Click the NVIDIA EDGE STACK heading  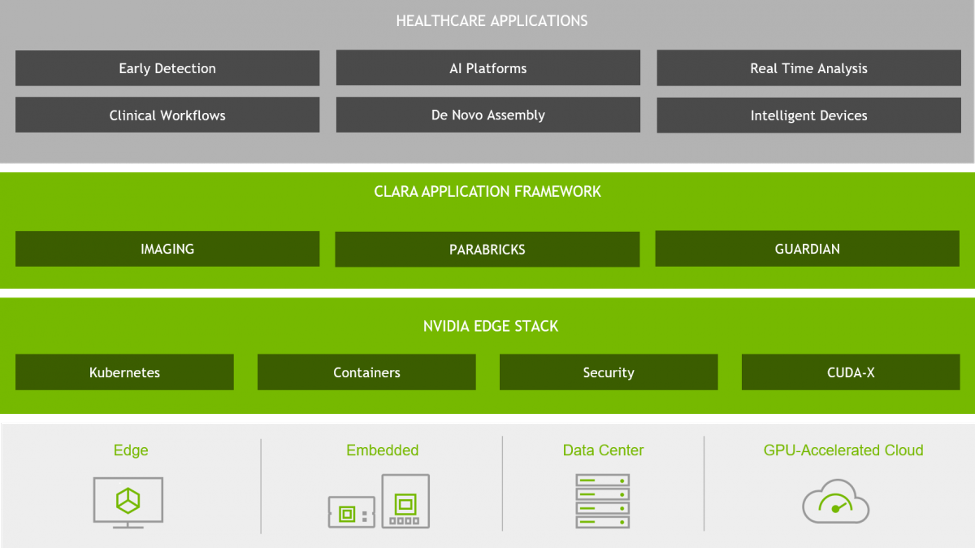(490, 326)
